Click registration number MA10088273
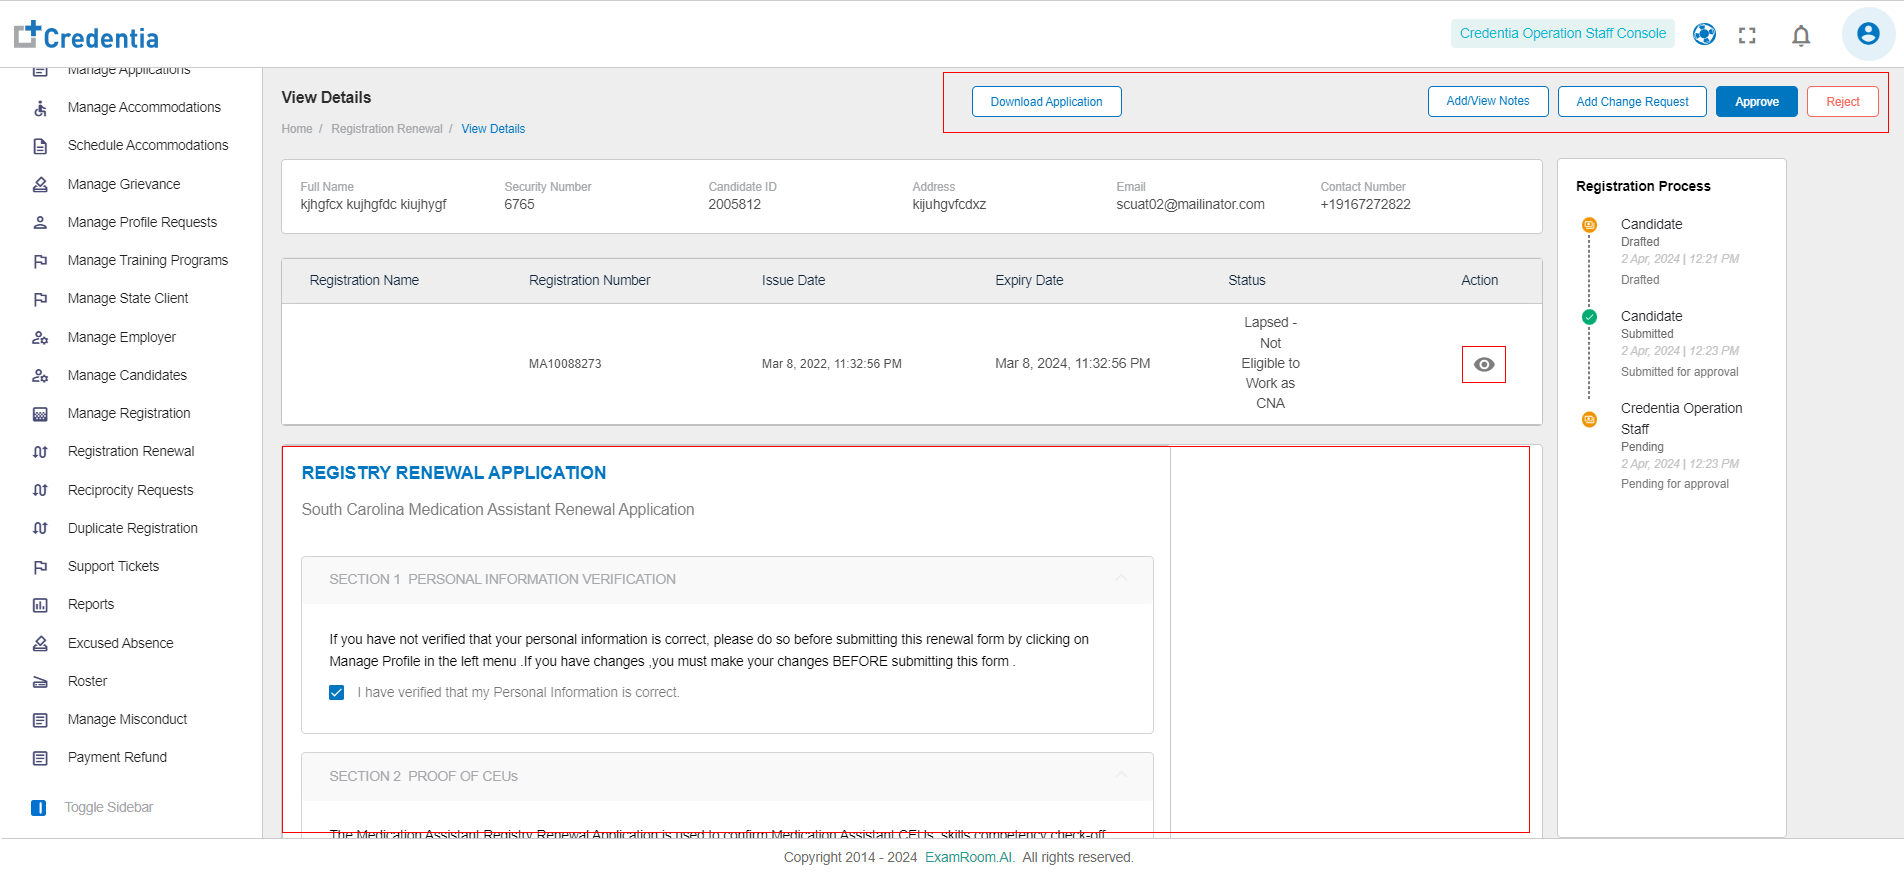 pyautogui.click(x=565, y=364)
